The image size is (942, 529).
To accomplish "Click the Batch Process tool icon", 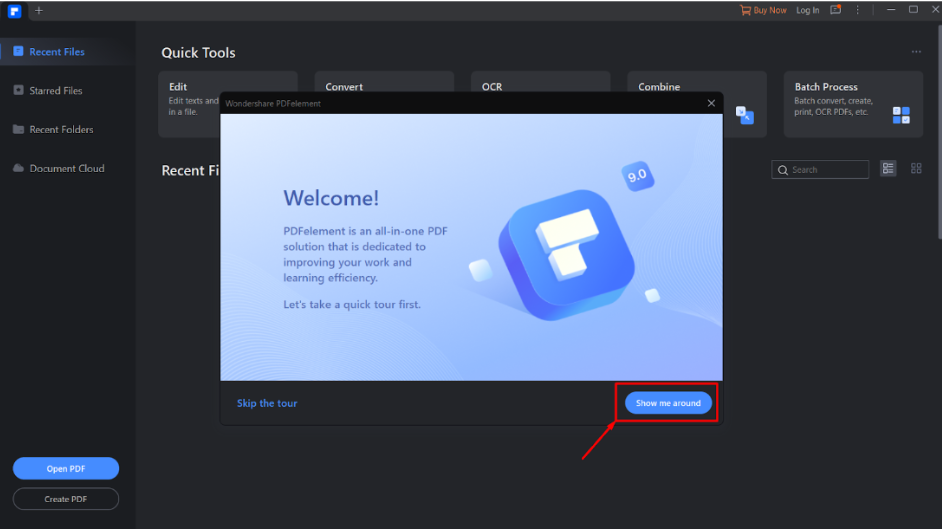I will (901, 115).
